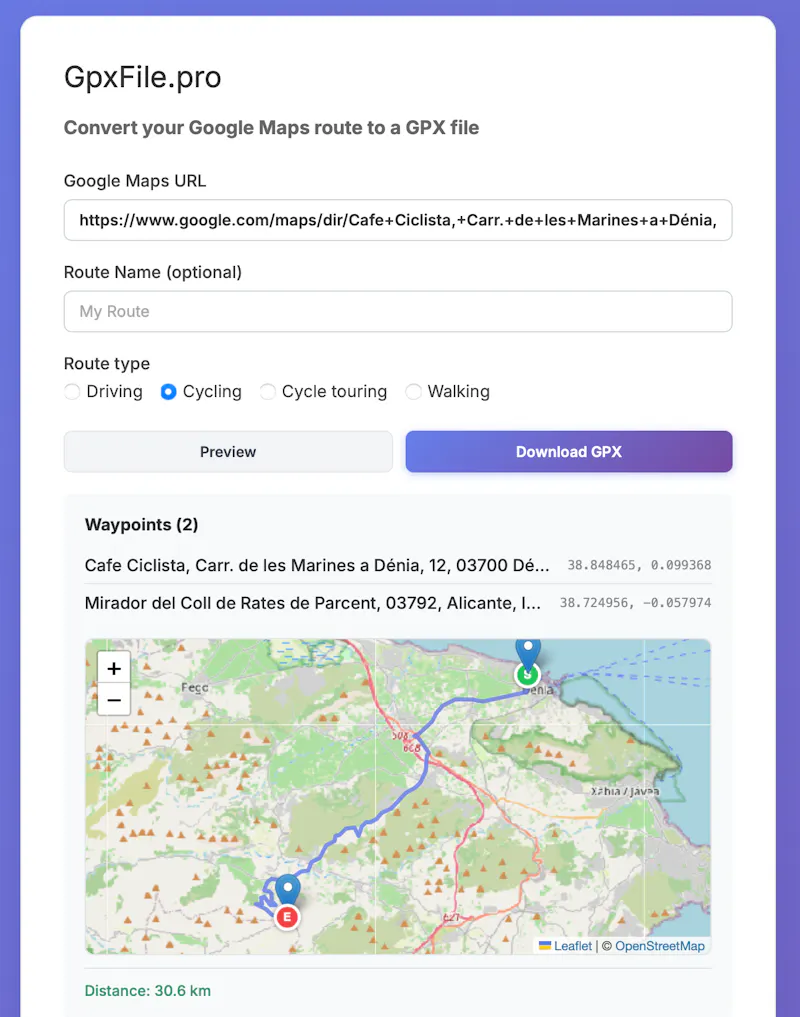Zoom out on the map
Viewport: 800px width, 1017px height.
click(114, 700)
